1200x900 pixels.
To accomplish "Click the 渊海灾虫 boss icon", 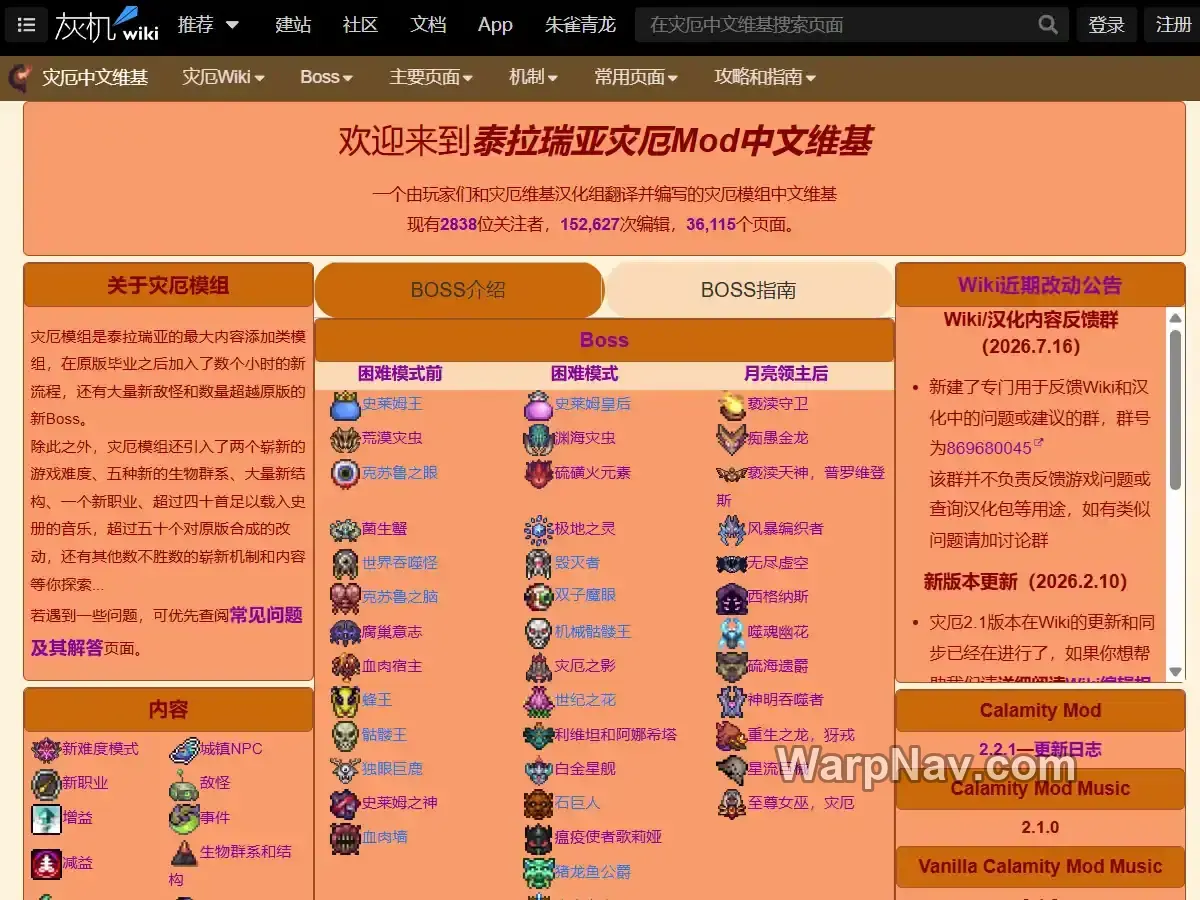I will (x=538, y=438).
